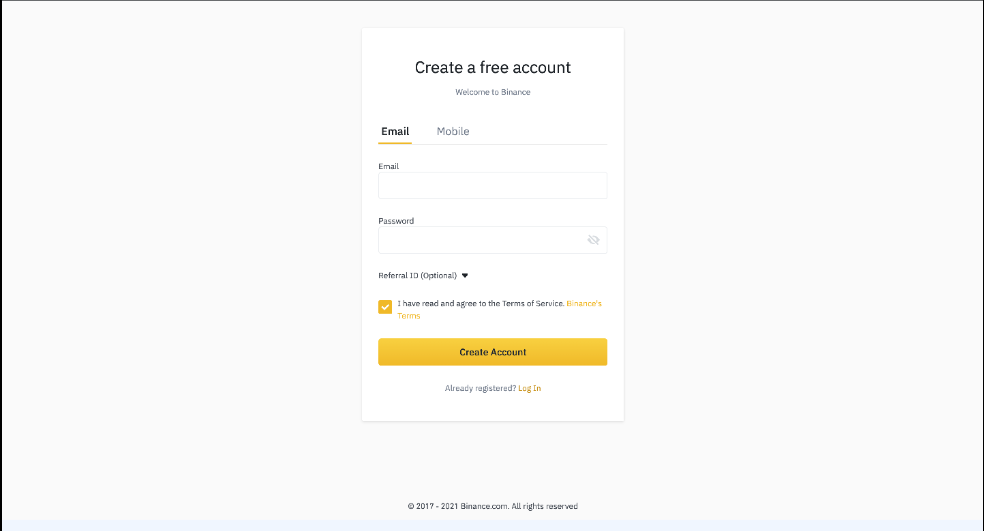Click the Referral ID (Optional) label

point(417,276)
